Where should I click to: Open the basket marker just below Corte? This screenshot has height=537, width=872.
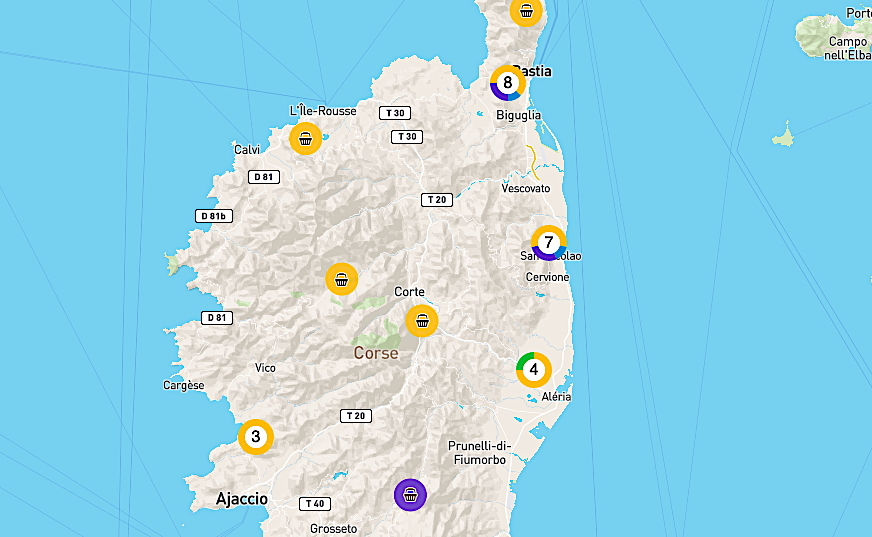coord(422,321)
